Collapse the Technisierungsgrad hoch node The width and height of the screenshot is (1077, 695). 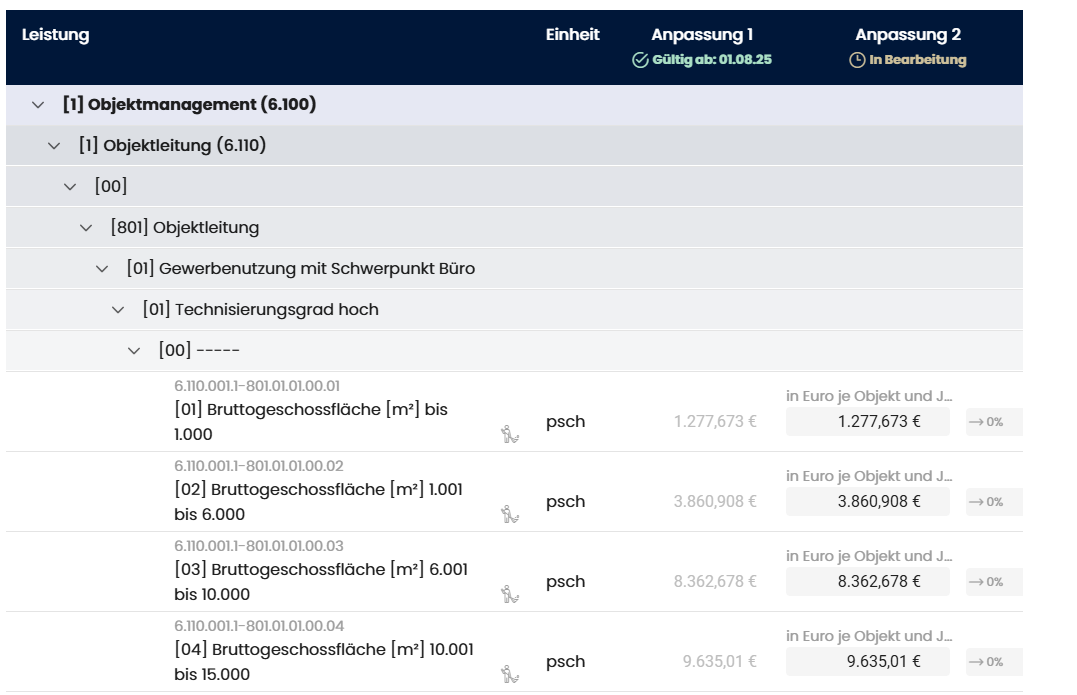[118, 310]
